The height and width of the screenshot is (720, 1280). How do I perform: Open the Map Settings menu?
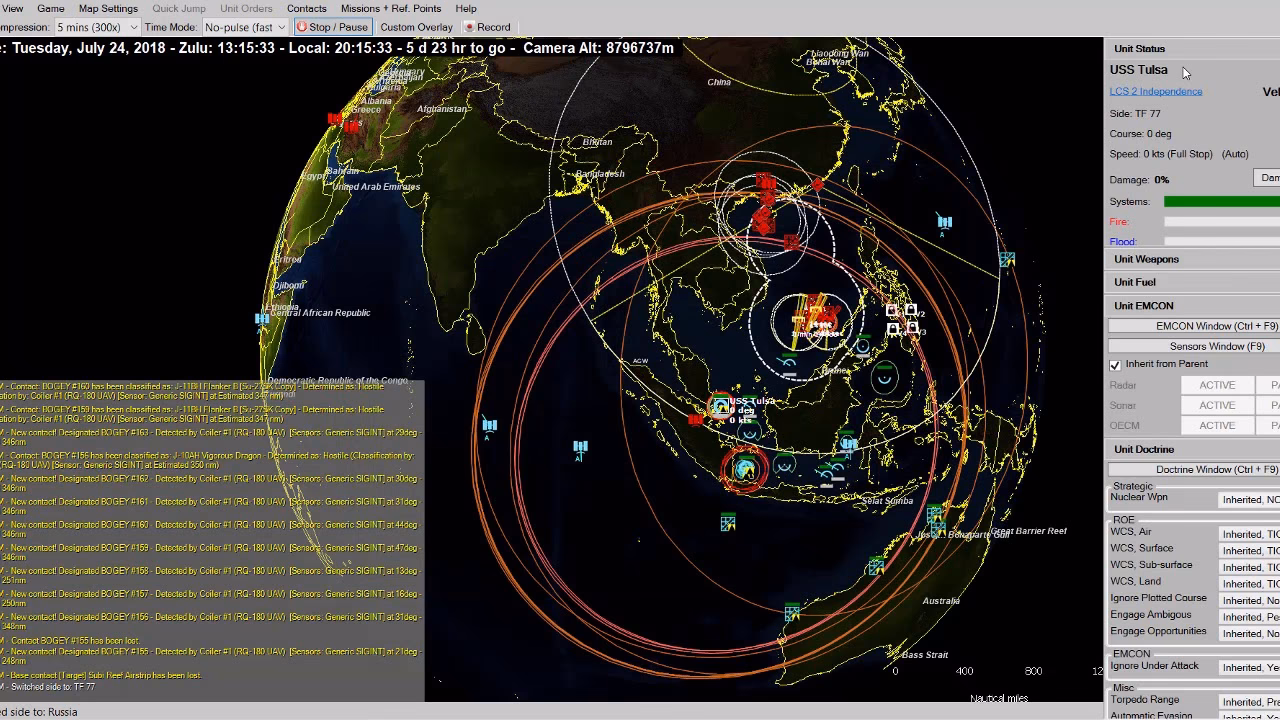click(108, 8)
